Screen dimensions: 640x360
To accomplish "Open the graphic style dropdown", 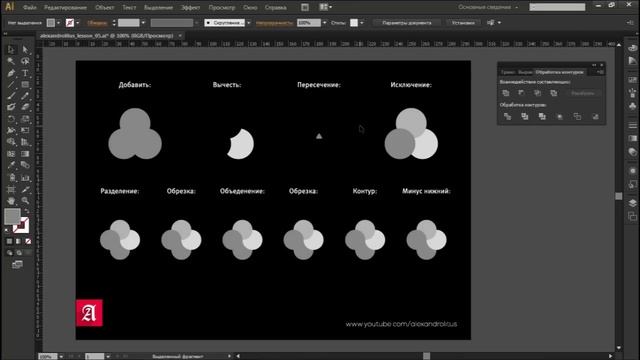I will [x=362, y=23].
